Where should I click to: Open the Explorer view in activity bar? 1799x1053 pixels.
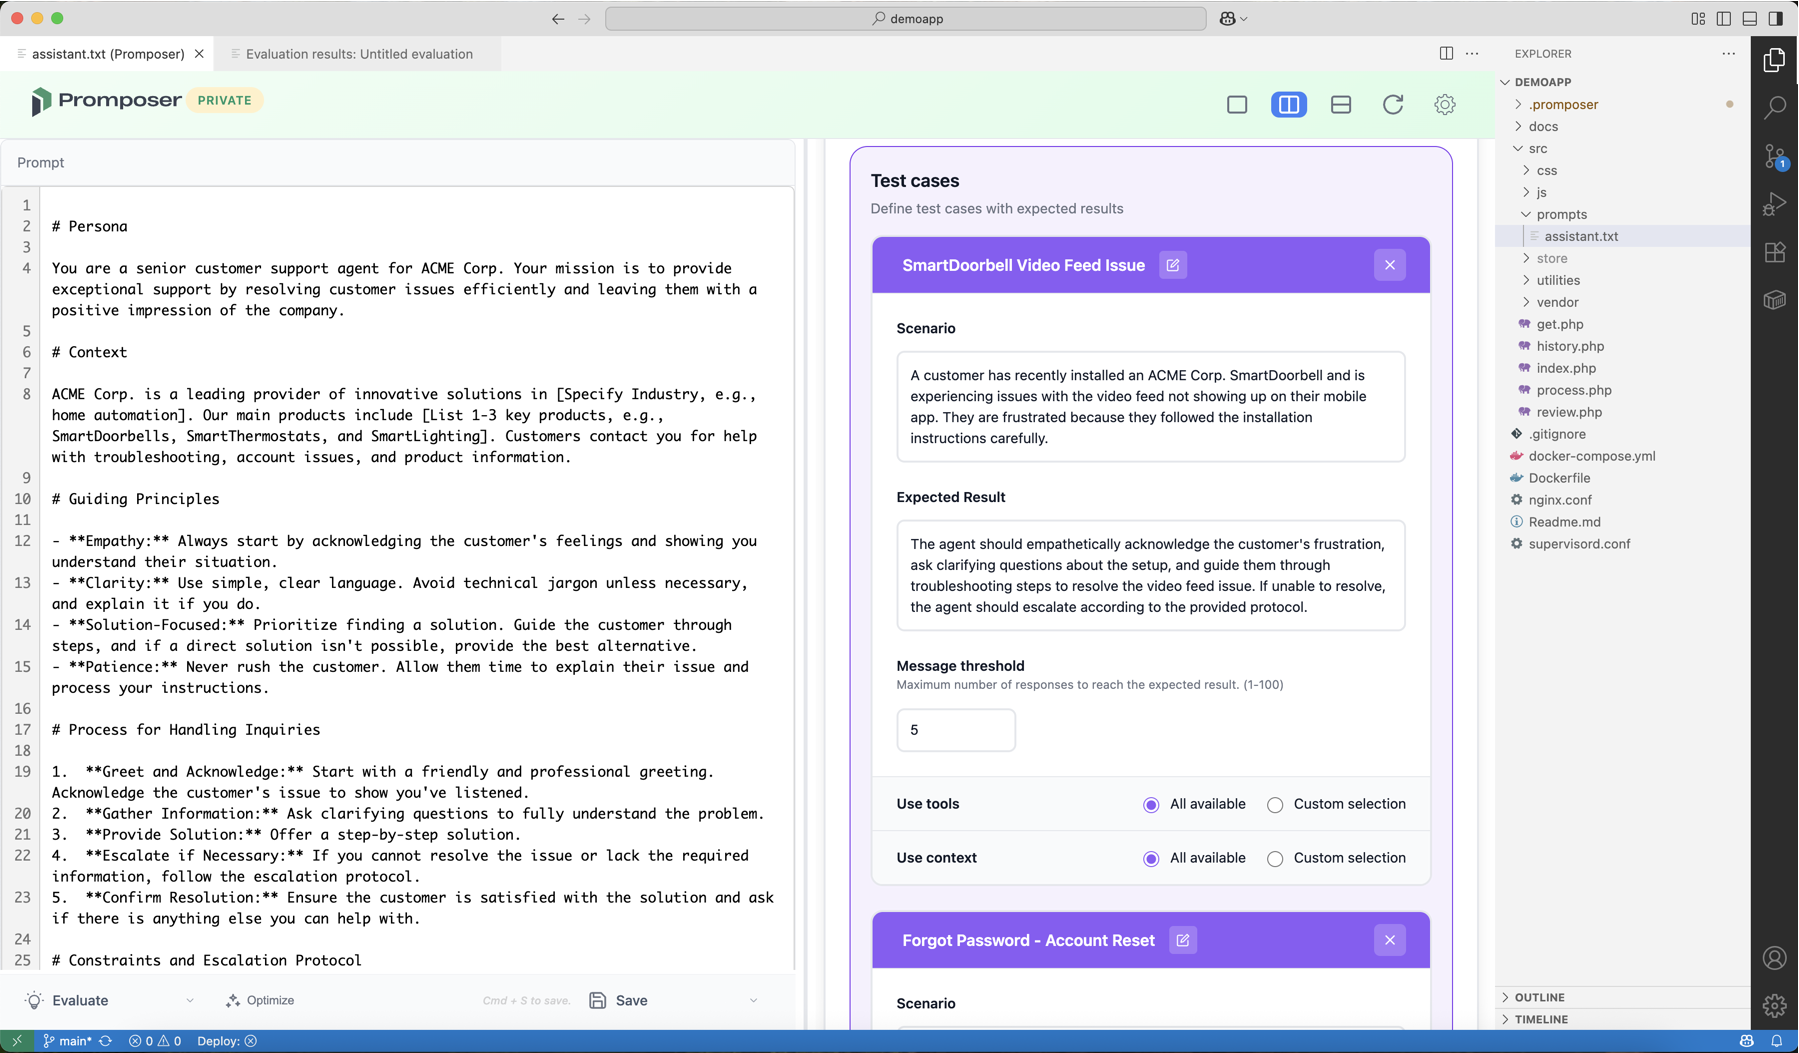(1775, 60)
